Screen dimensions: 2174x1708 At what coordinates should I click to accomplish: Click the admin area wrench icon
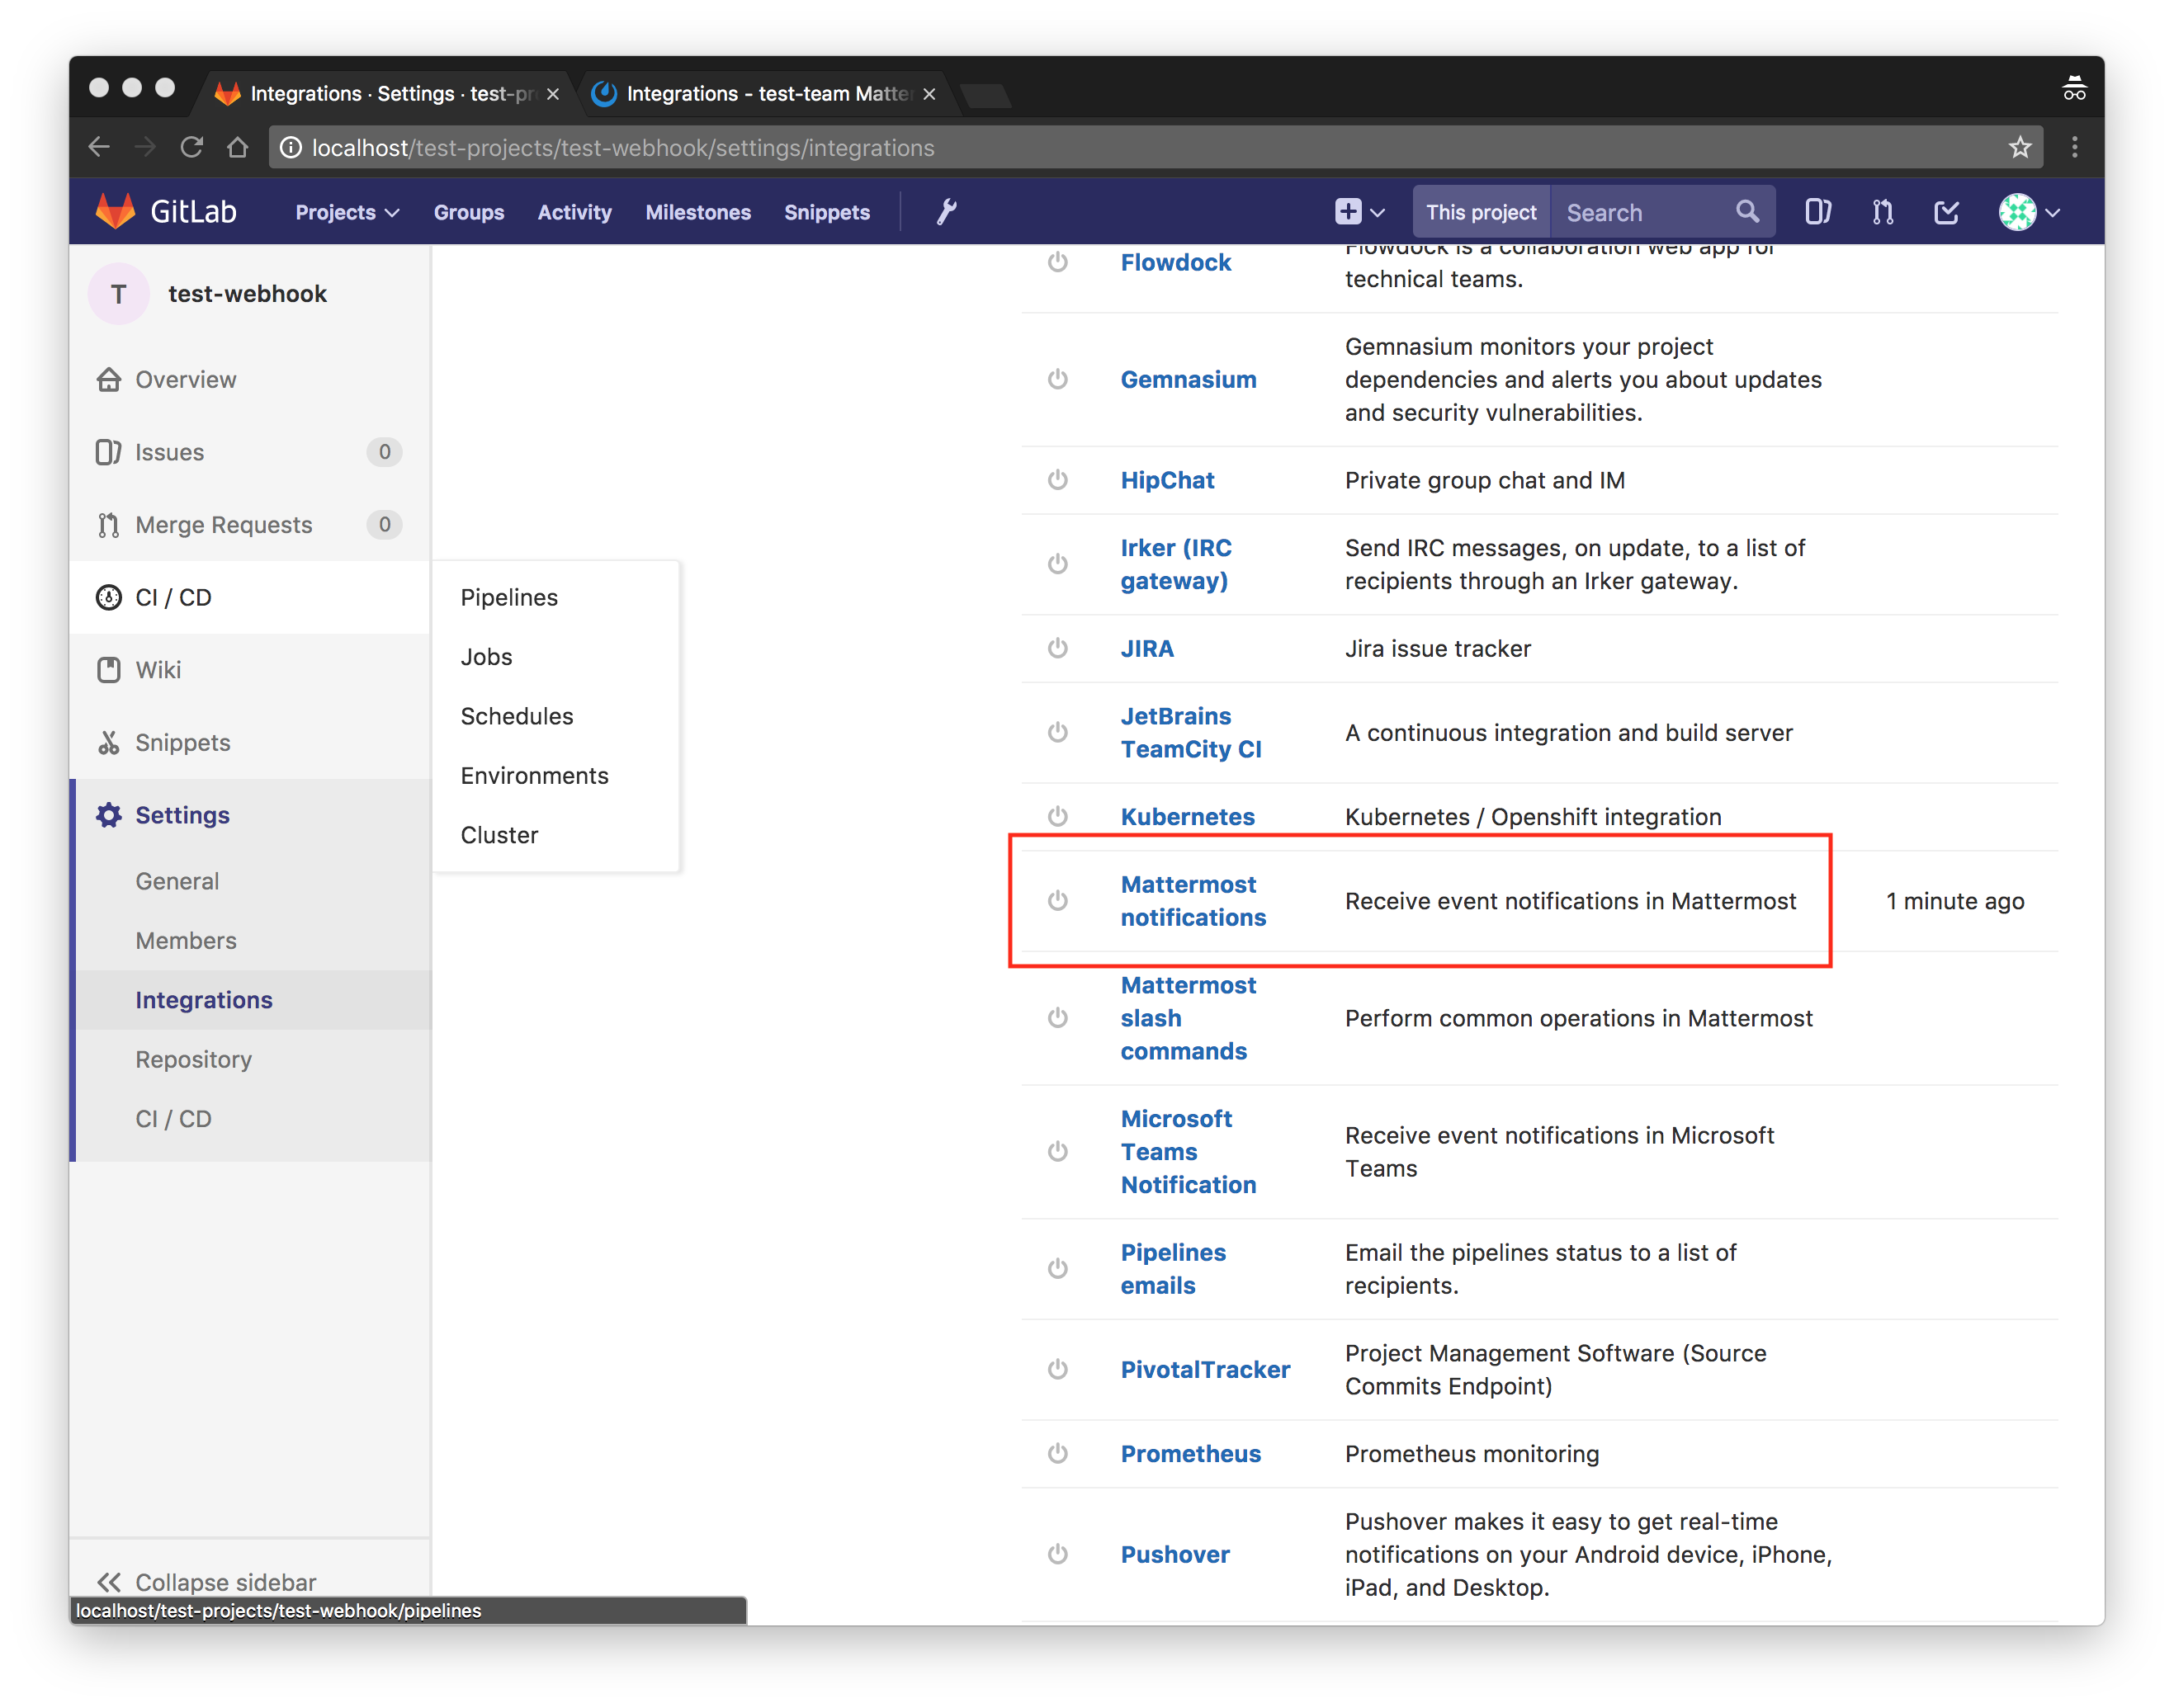pyautogui.click(x=946, y=212)
